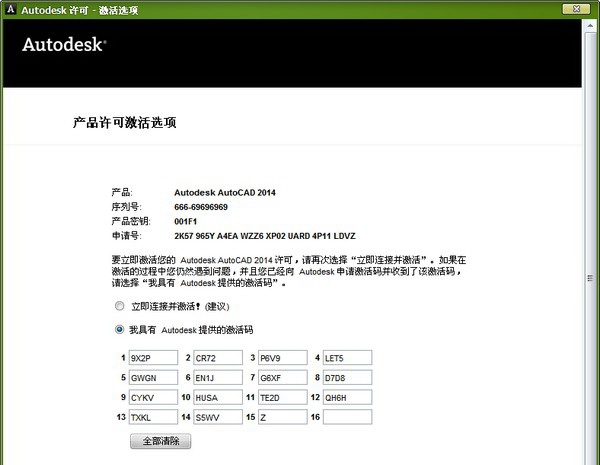
Task: Click activation code field 4 containing LET5
Action: pos(347,357)
